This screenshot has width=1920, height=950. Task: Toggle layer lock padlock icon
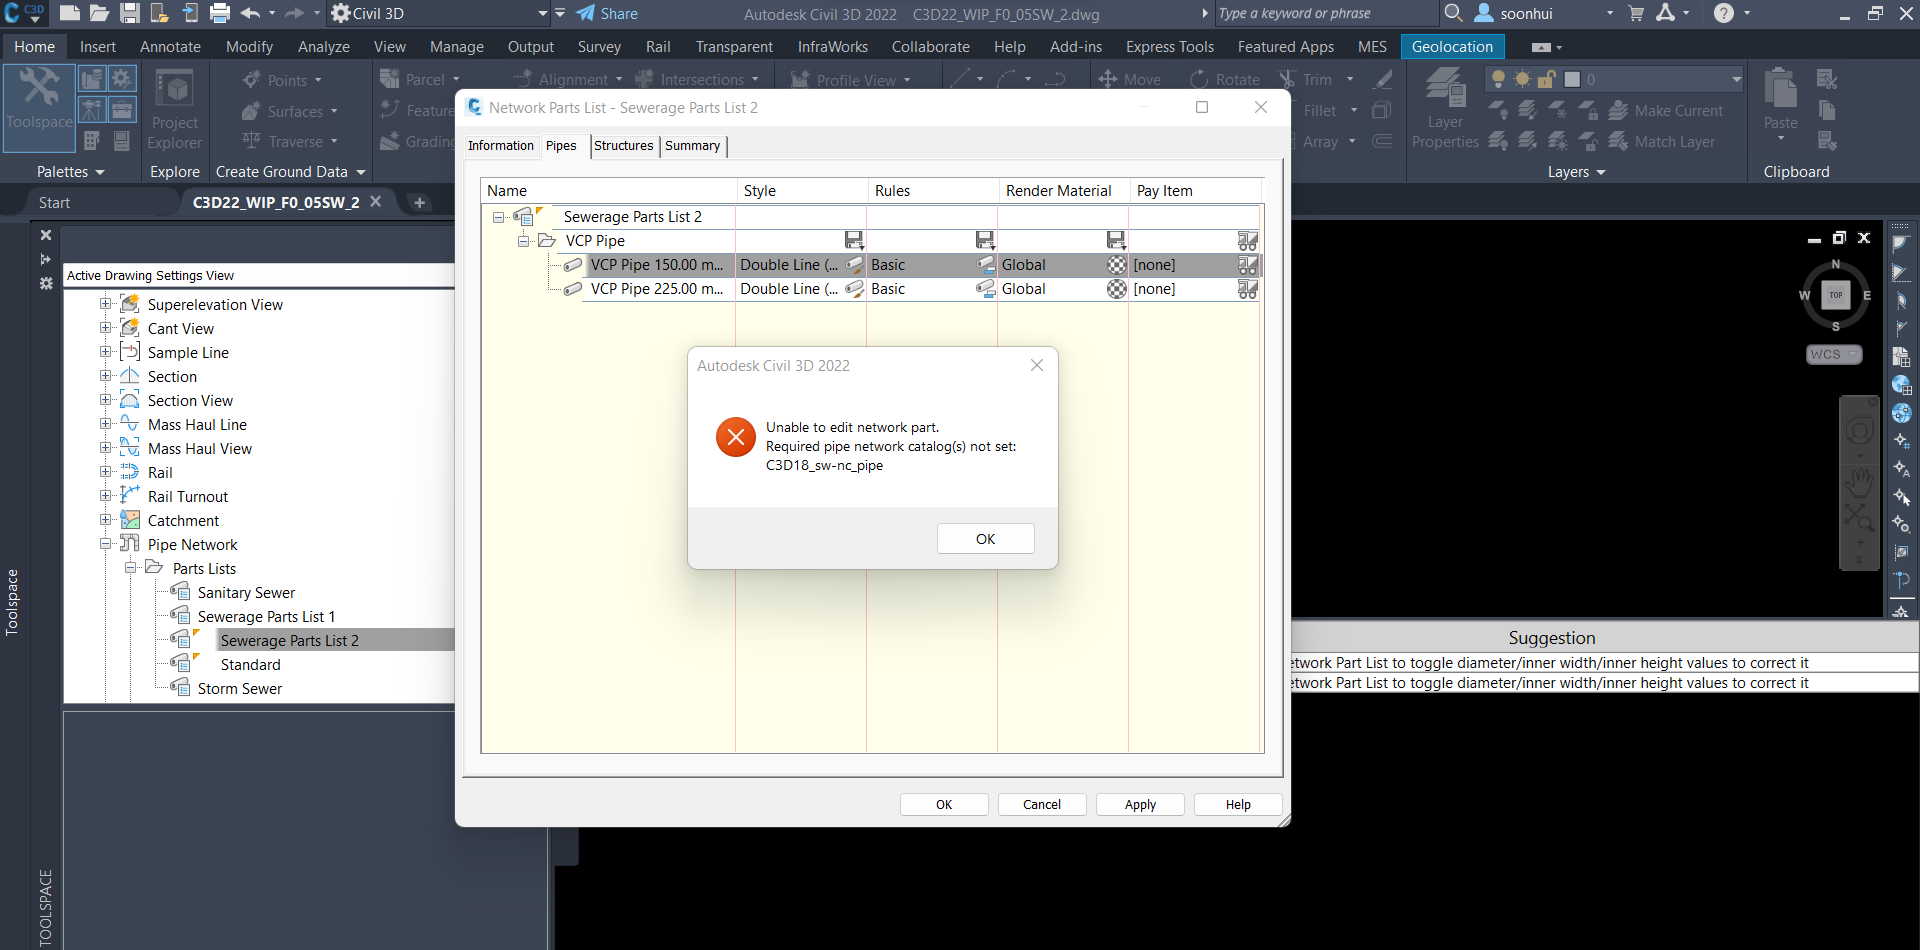pos(1546,79)
